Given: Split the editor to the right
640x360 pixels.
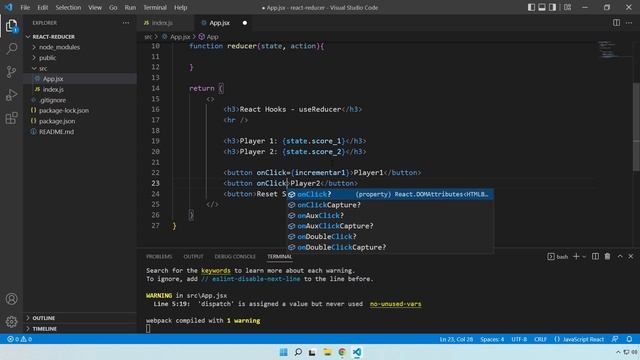Looking at the screenshot, I should pyautogui.click(x=616, y=23).
